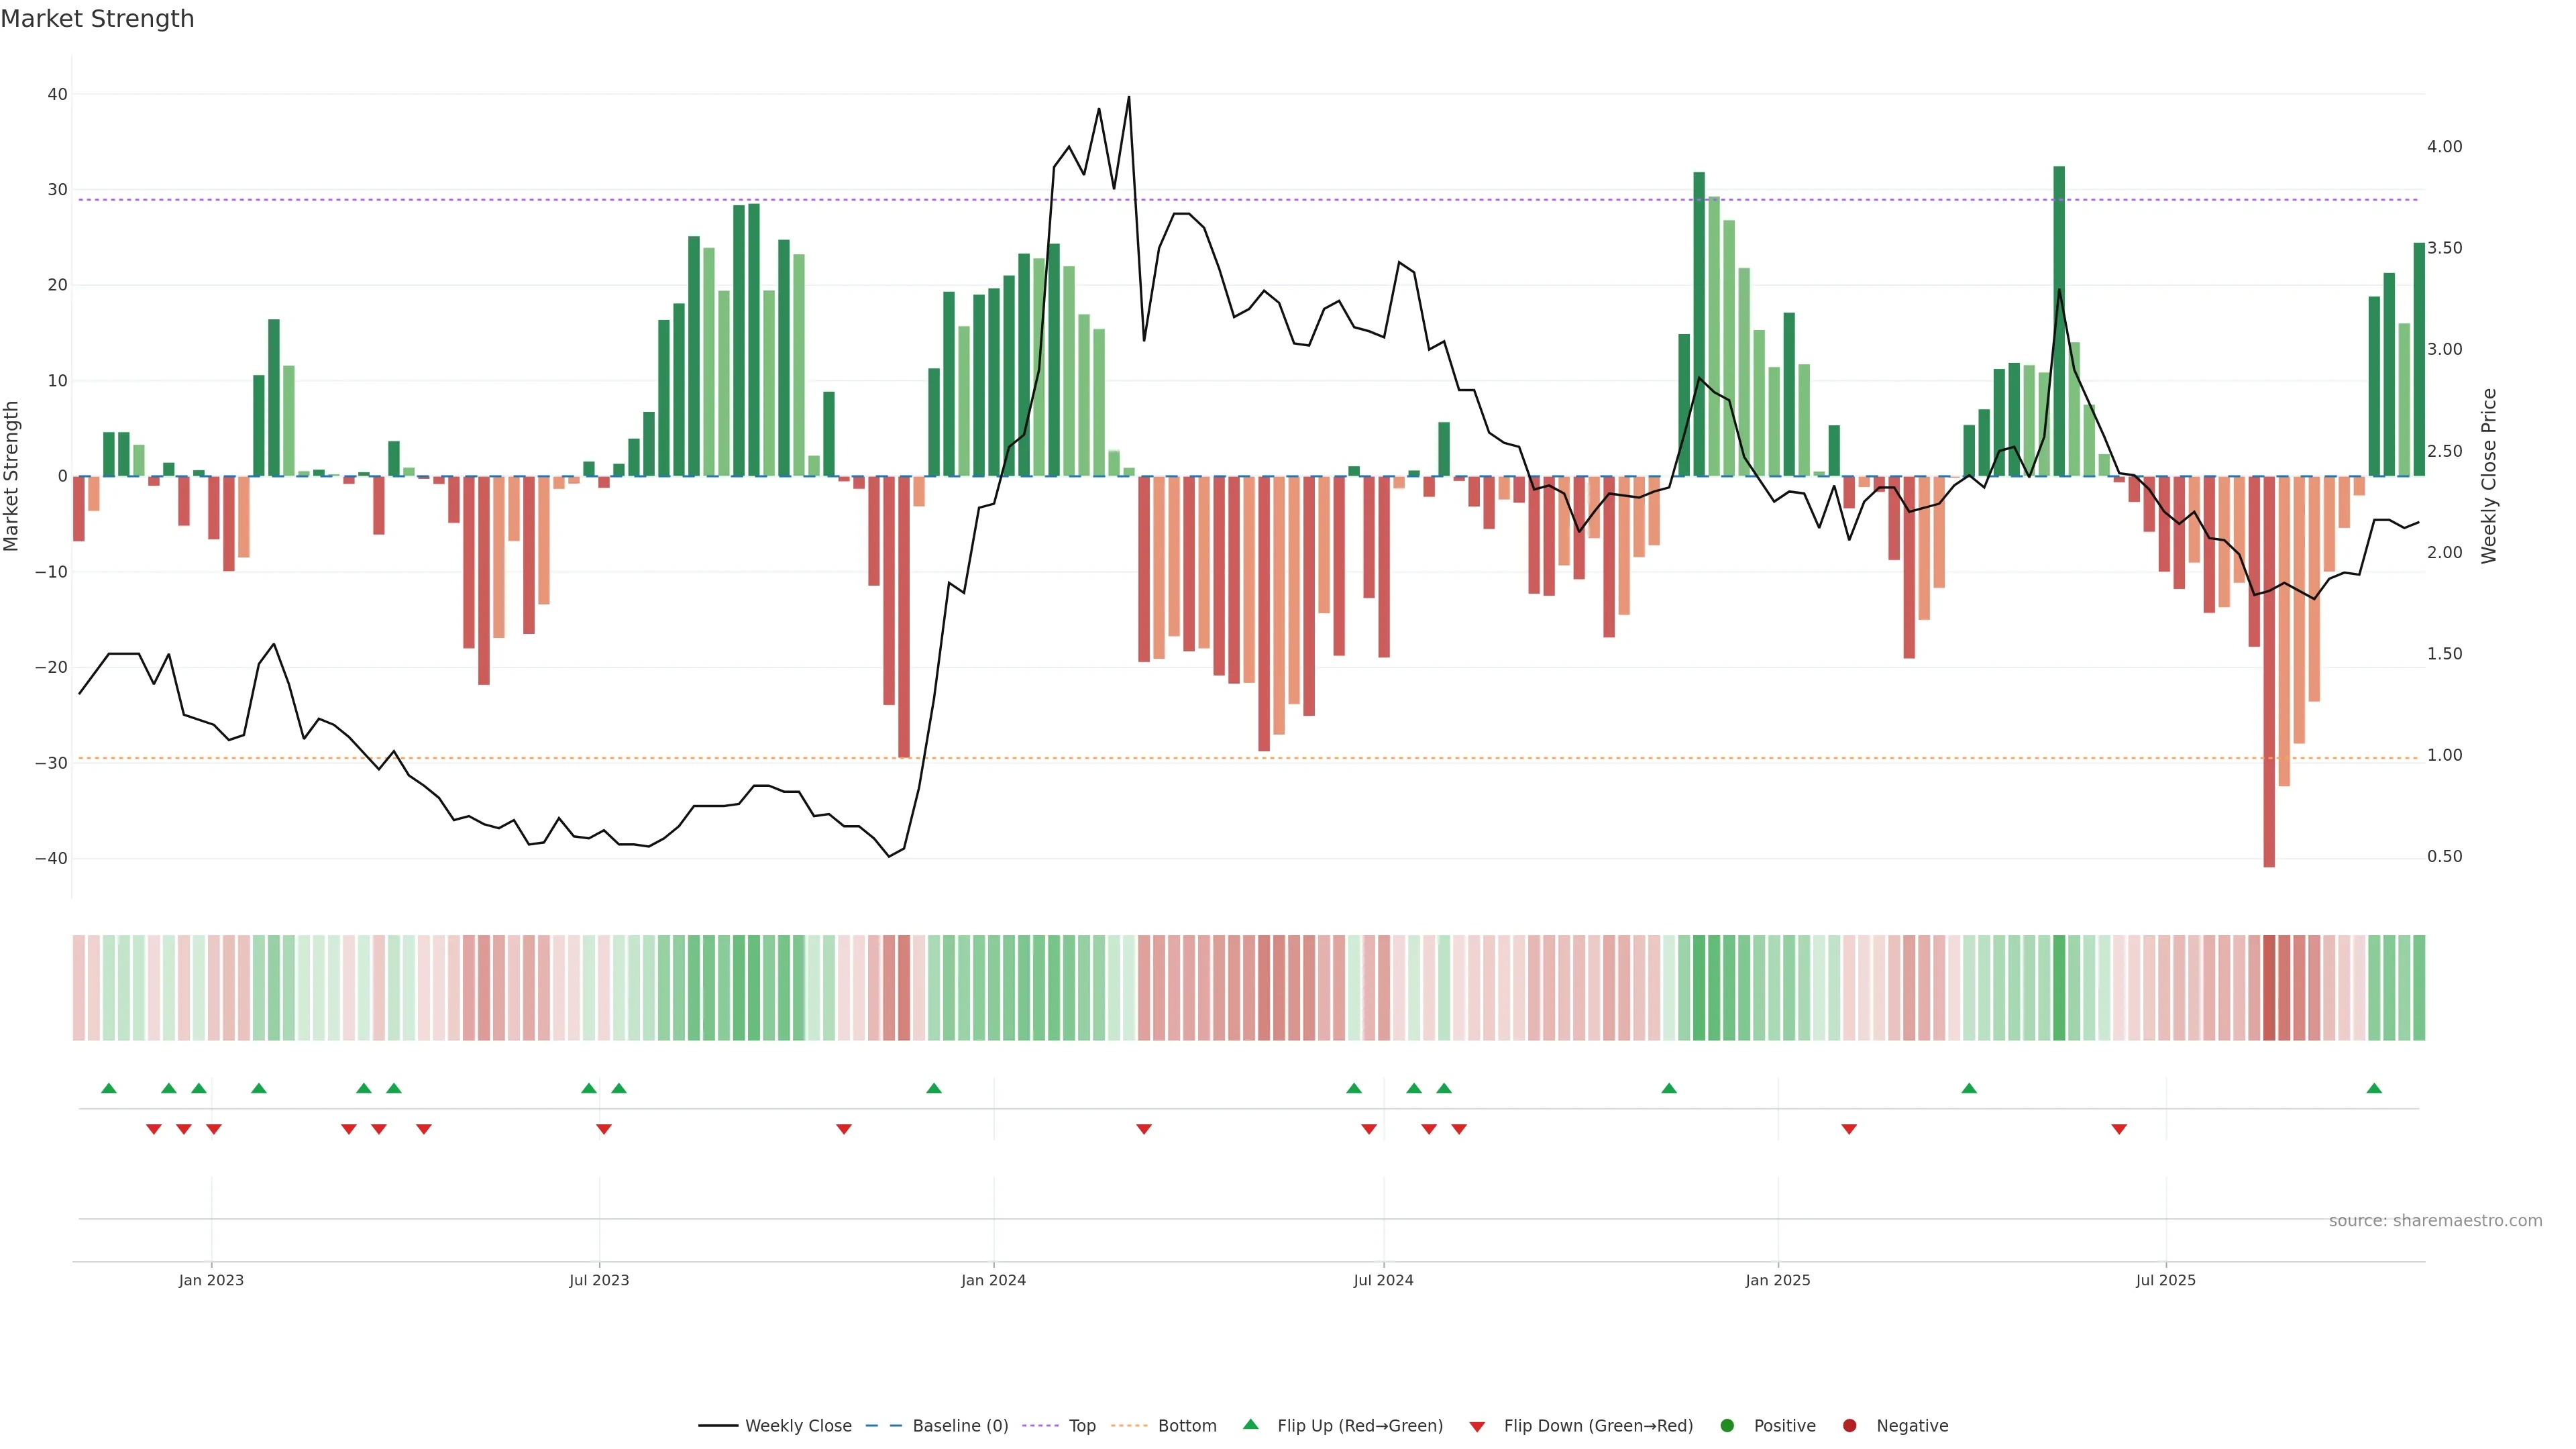
Task: Click the last dark green bar at right edge
Action: (2419, 360)
